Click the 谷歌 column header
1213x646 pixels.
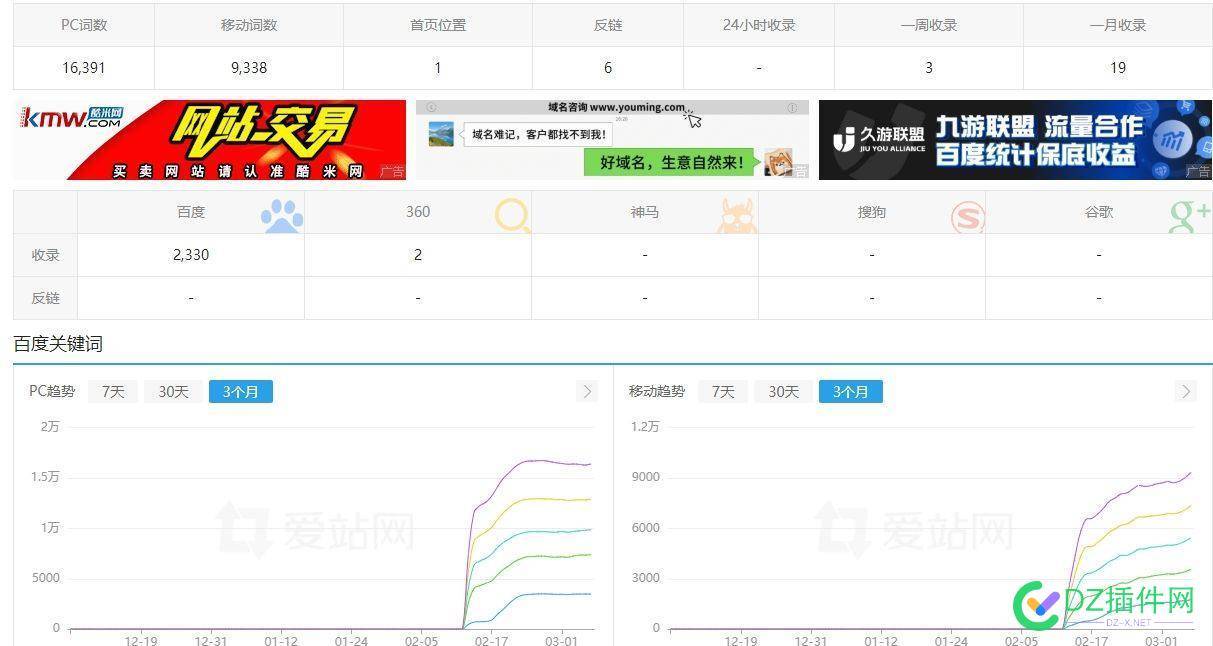click(x=1099, y=212)
